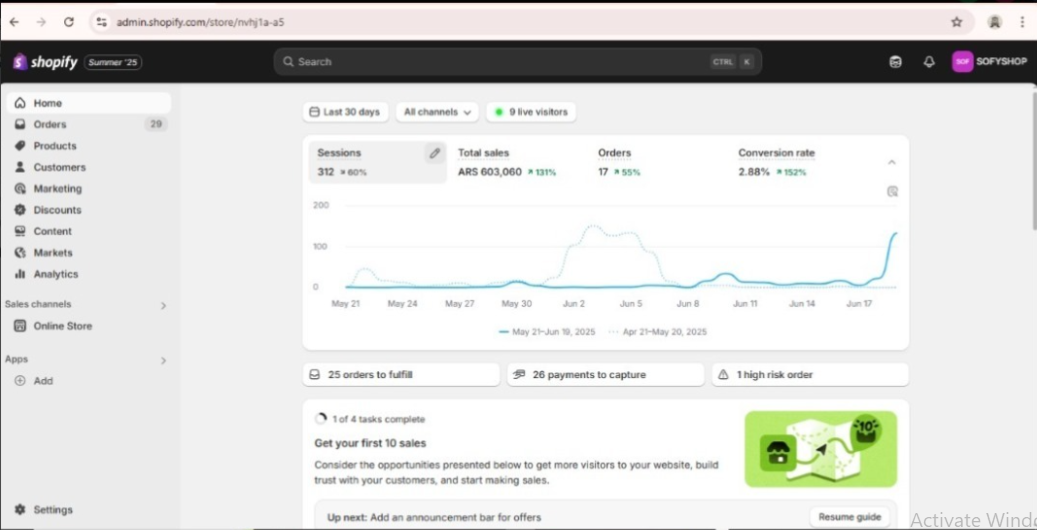Open Settings from the sidebar
This screenshot has height=530, width=1037.
pos(52,509)
